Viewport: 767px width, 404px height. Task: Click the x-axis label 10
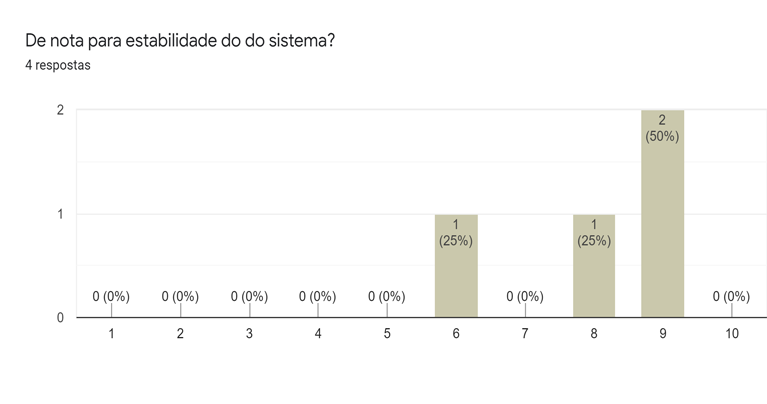tap(732, 334)
